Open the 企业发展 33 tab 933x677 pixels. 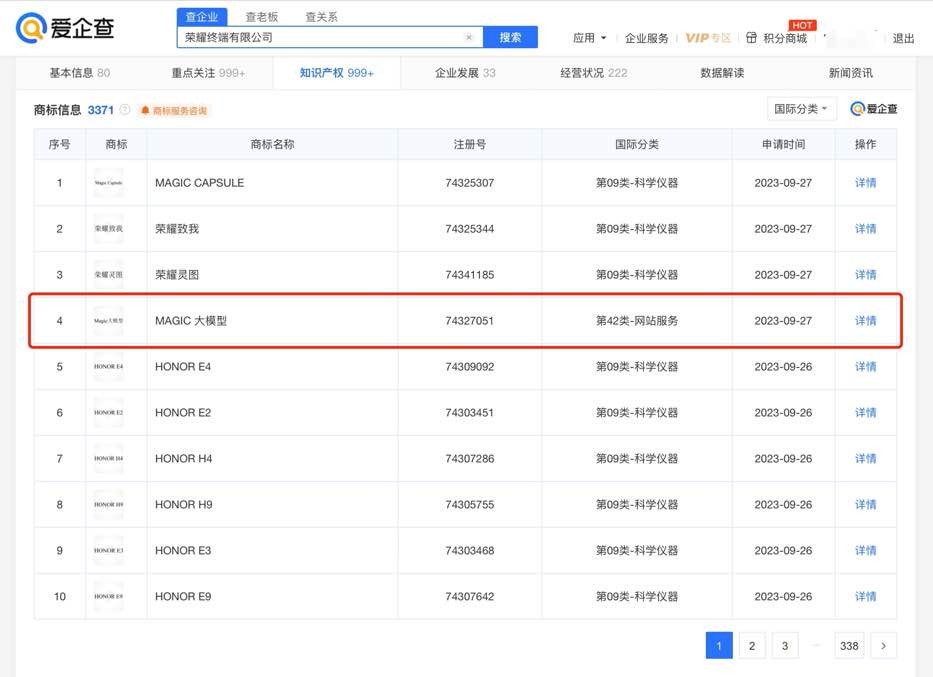click(465, 73)
